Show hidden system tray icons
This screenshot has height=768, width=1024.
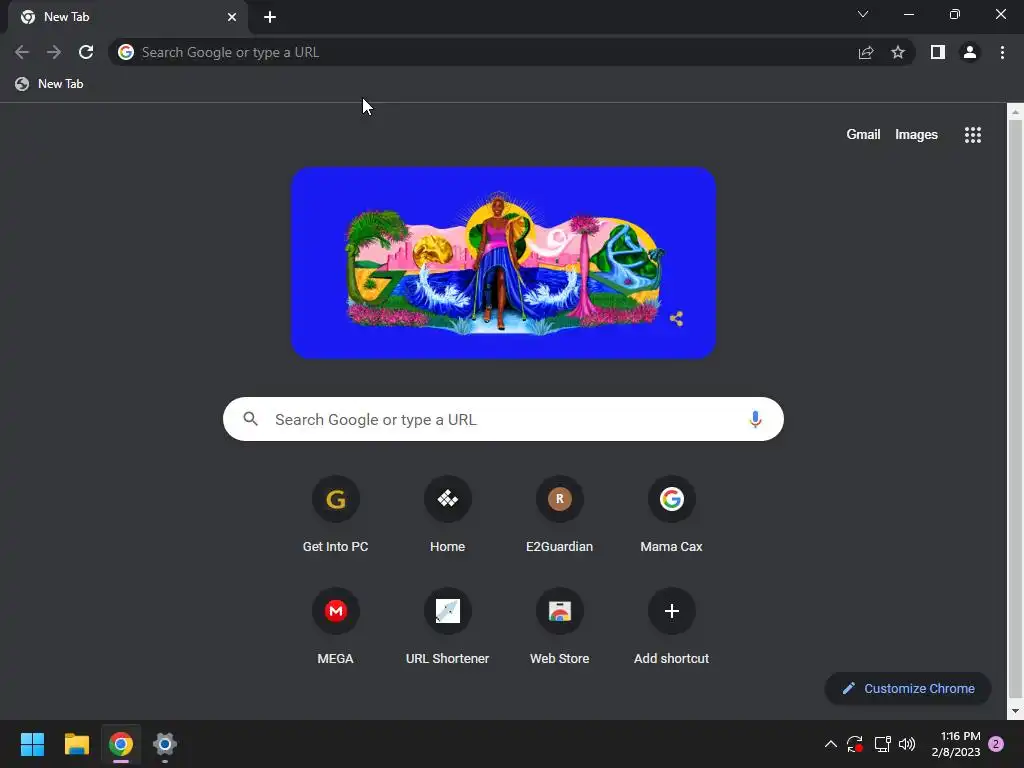tap(831, 744)
